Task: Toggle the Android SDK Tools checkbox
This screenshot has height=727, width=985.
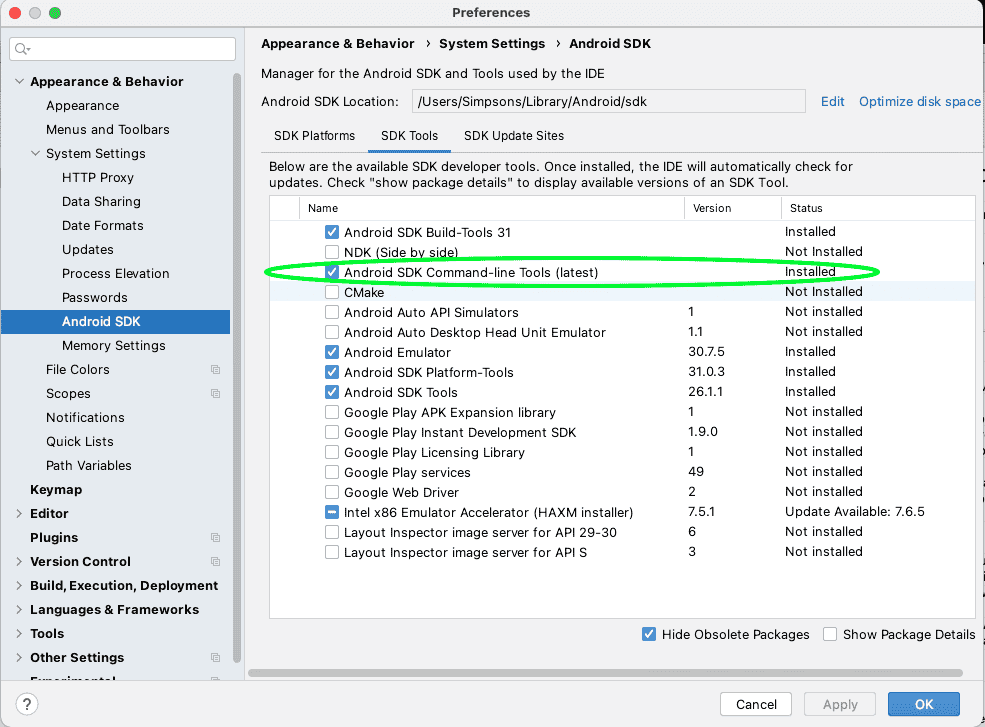Action: pyautogui.click(x=332, y=392)
